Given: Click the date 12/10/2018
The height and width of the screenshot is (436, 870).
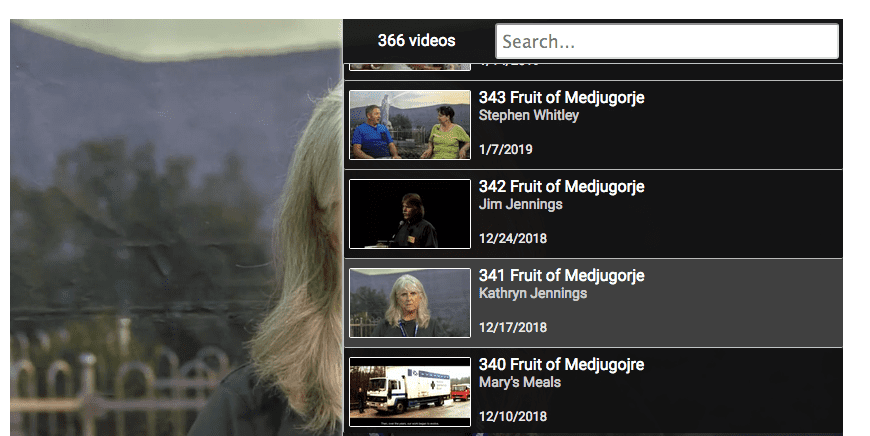Looking at the screenshot, I should (513, 417).
